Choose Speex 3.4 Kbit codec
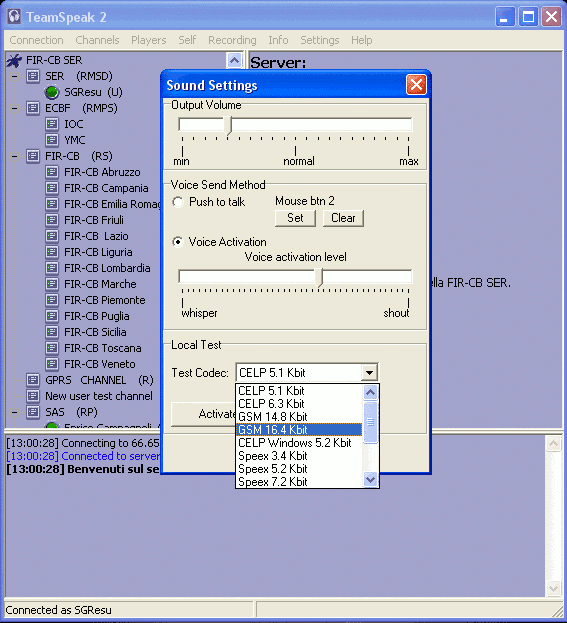 (x=300, y=456)
